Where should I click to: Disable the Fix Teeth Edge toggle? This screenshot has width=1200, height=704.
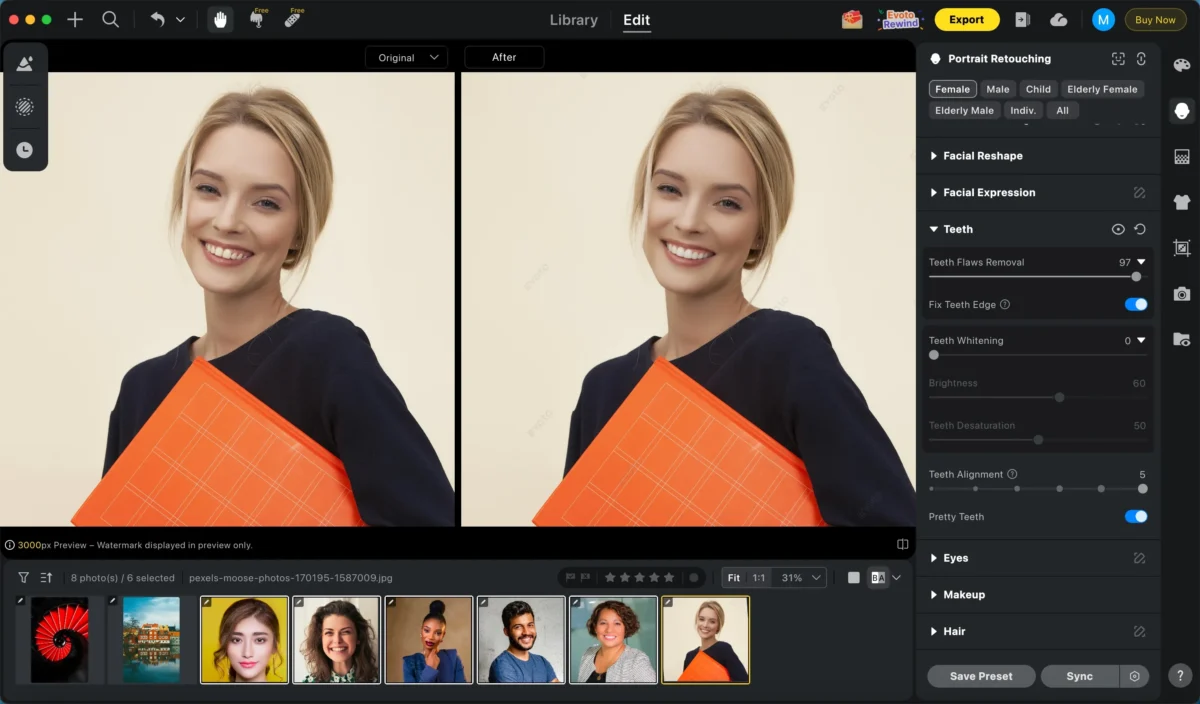pyautogui.click(x=1135, y=304)
